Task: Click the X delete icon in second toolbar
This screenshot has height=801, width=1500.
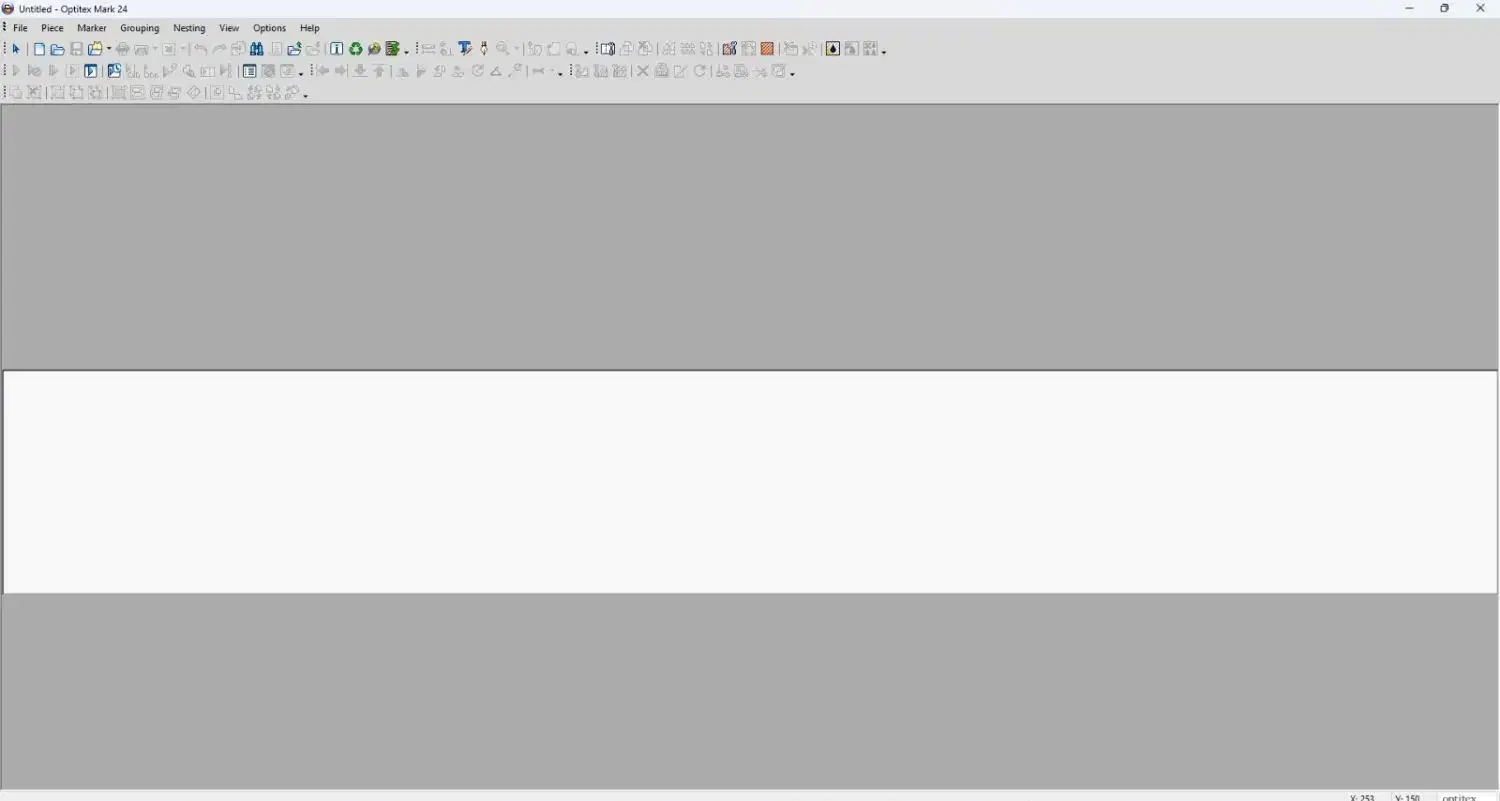Action: [x=643, y=71]
